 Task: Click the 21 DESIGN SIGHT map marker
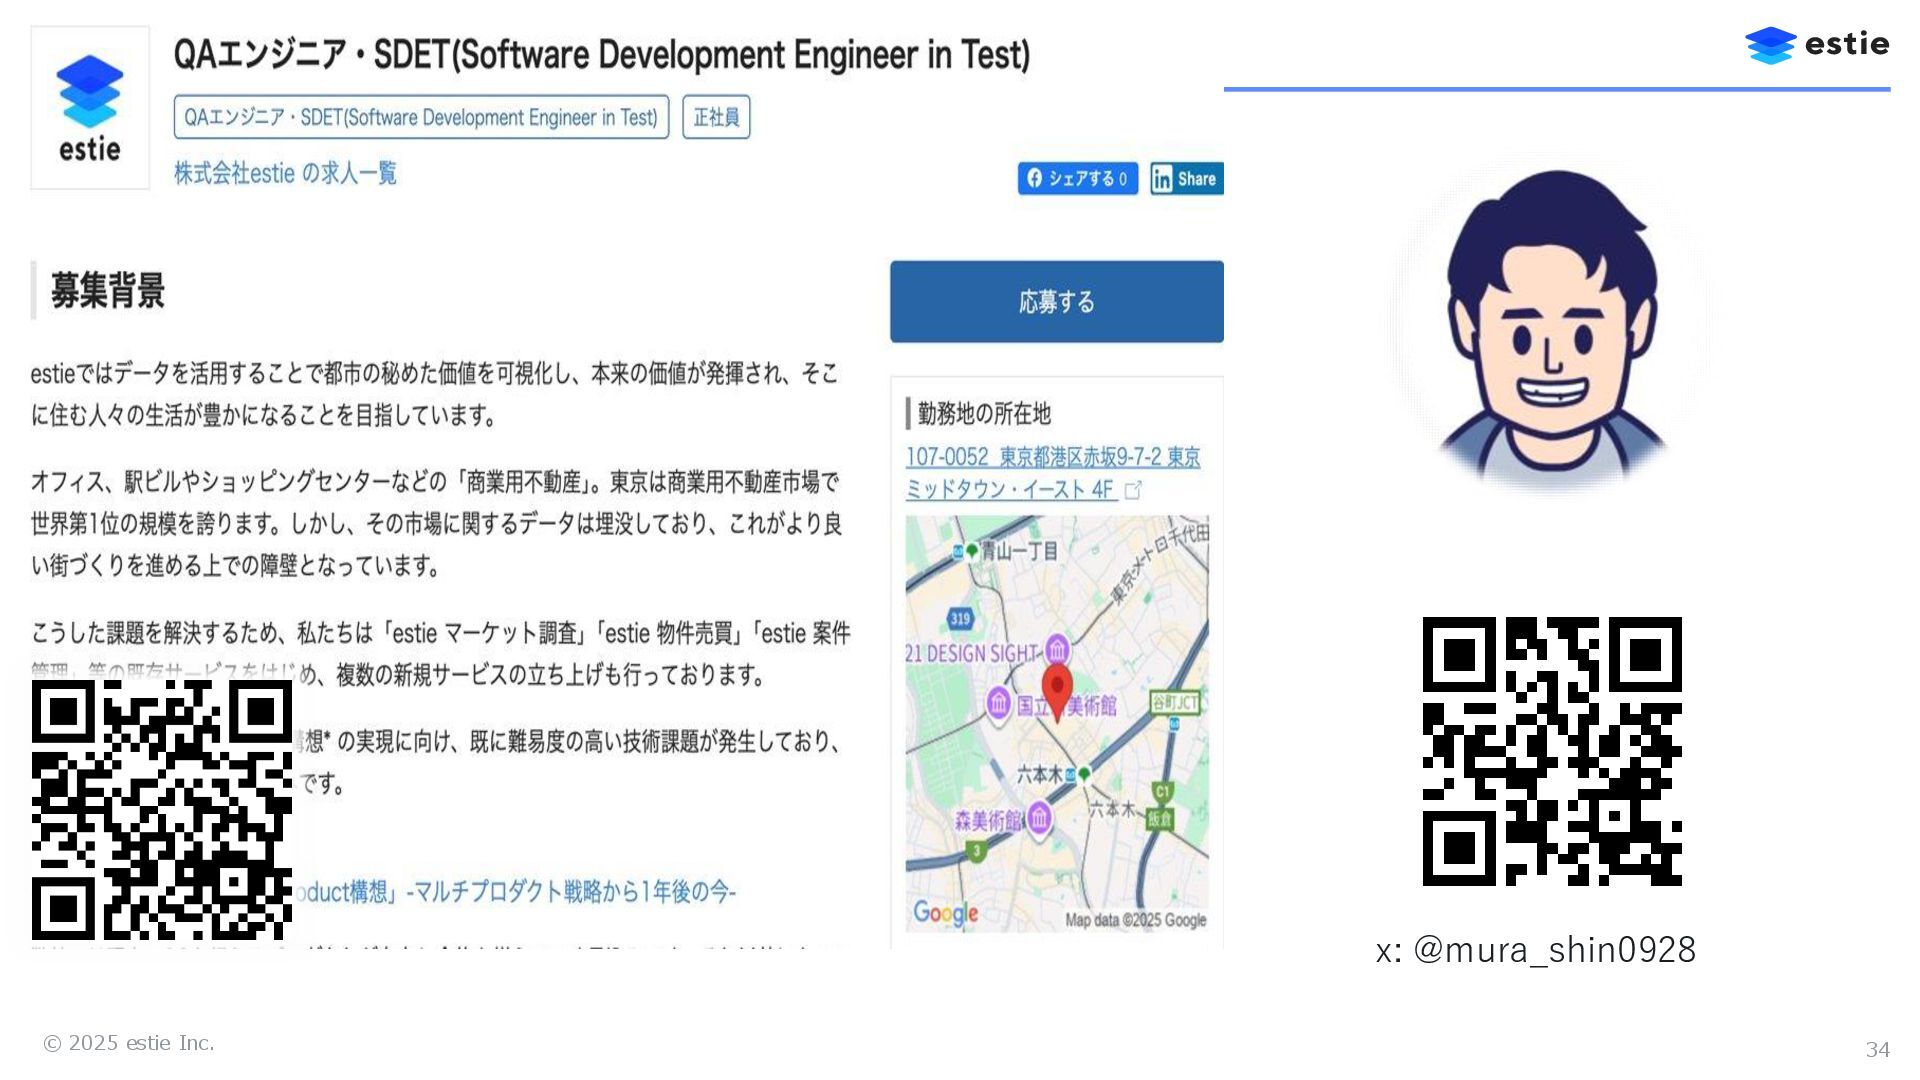pos(1057,649)
